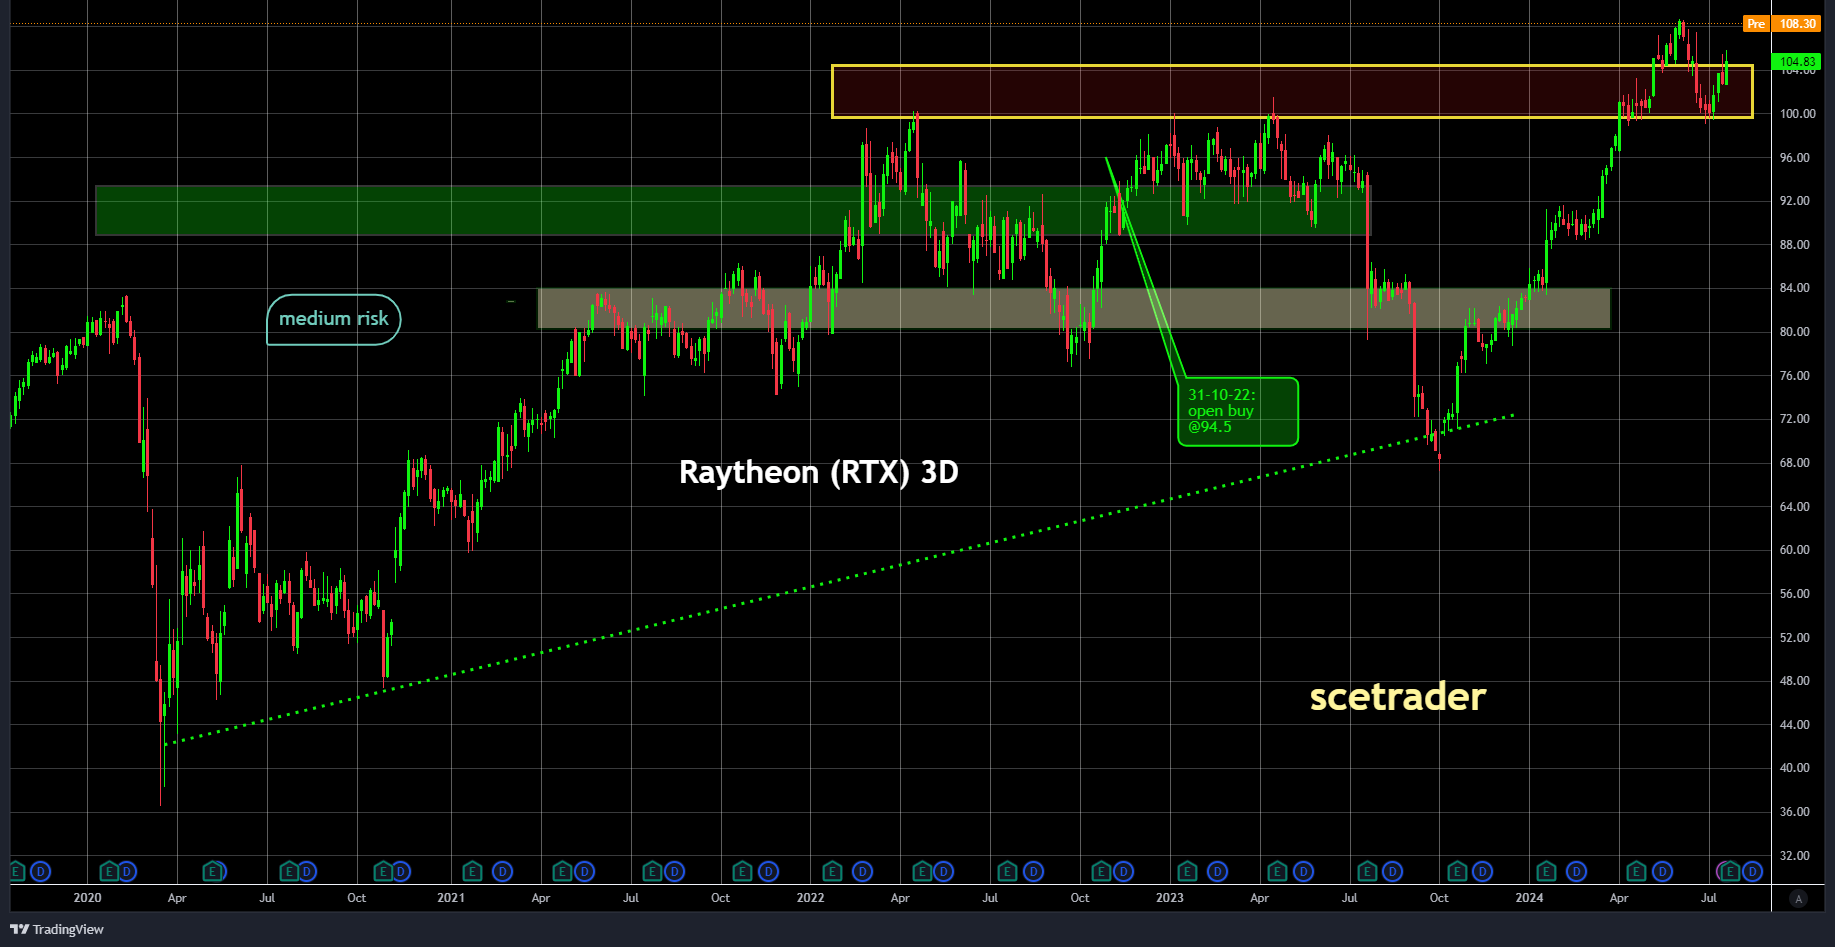This screenshot has width=1835, height=947.
Task: Open the August 2020 dividend marker
Action: (x=307, y=872)
